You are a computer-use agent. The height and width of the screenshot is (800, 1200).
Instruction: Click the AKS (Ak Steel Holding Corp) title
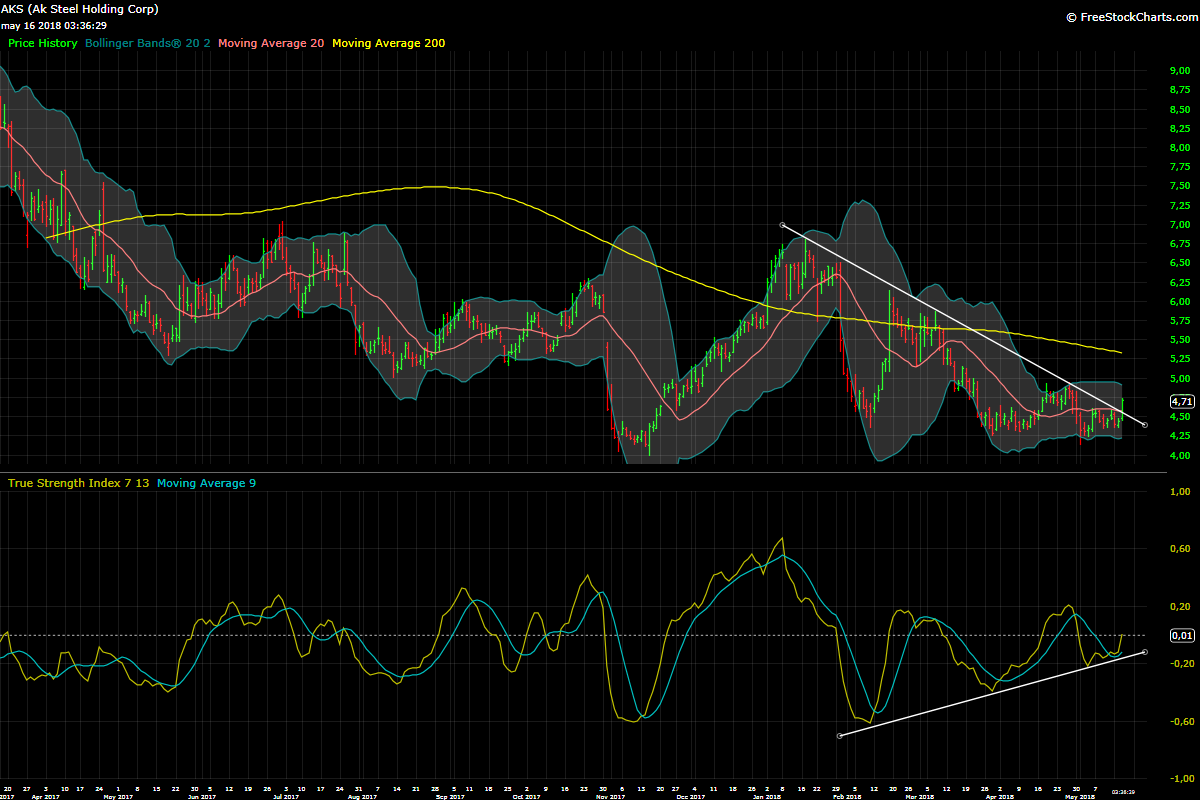coord(80,9)
